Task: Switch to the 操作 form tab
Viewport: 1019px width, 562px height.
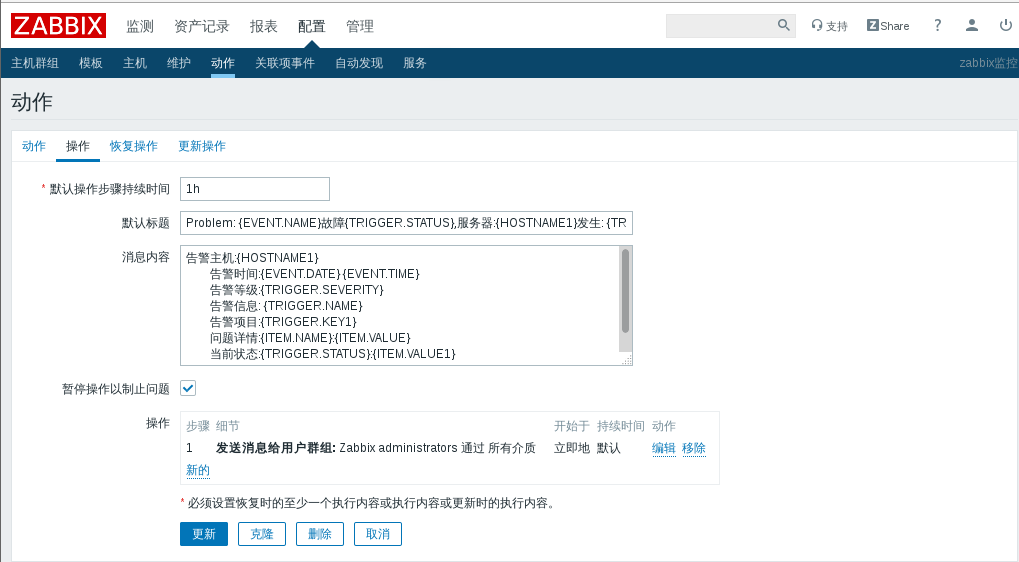Action: (x=77, y=146)
